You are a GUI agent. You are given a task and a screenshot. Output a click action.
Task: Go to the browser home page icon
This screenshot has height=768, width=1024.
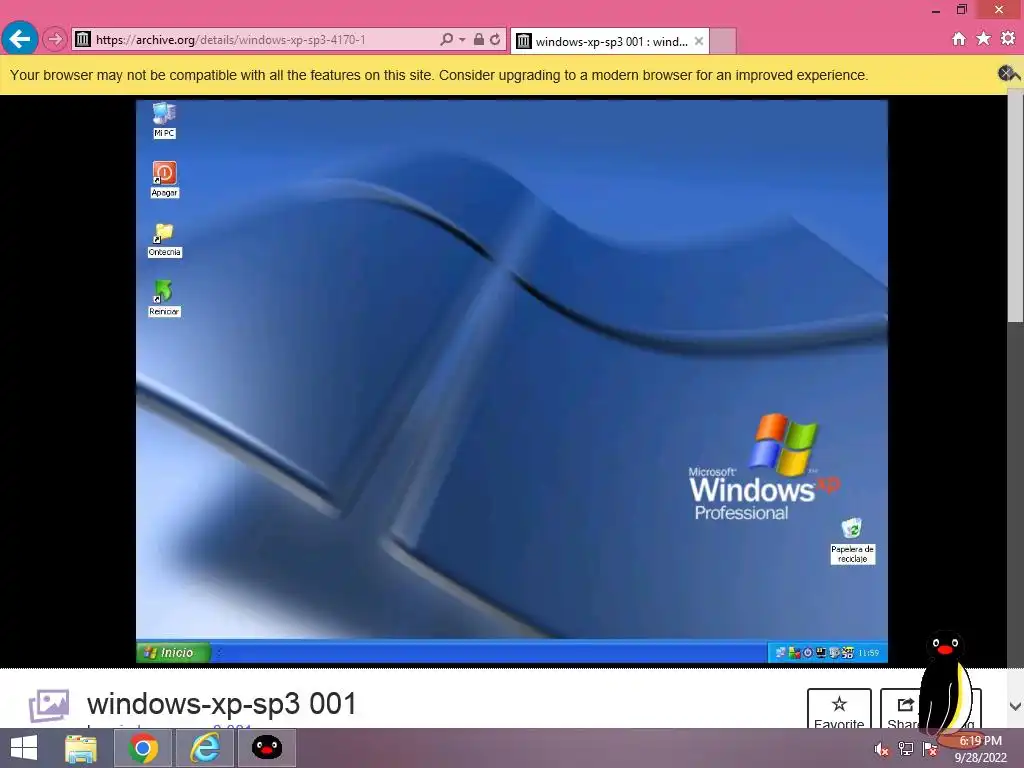[959, 39]
